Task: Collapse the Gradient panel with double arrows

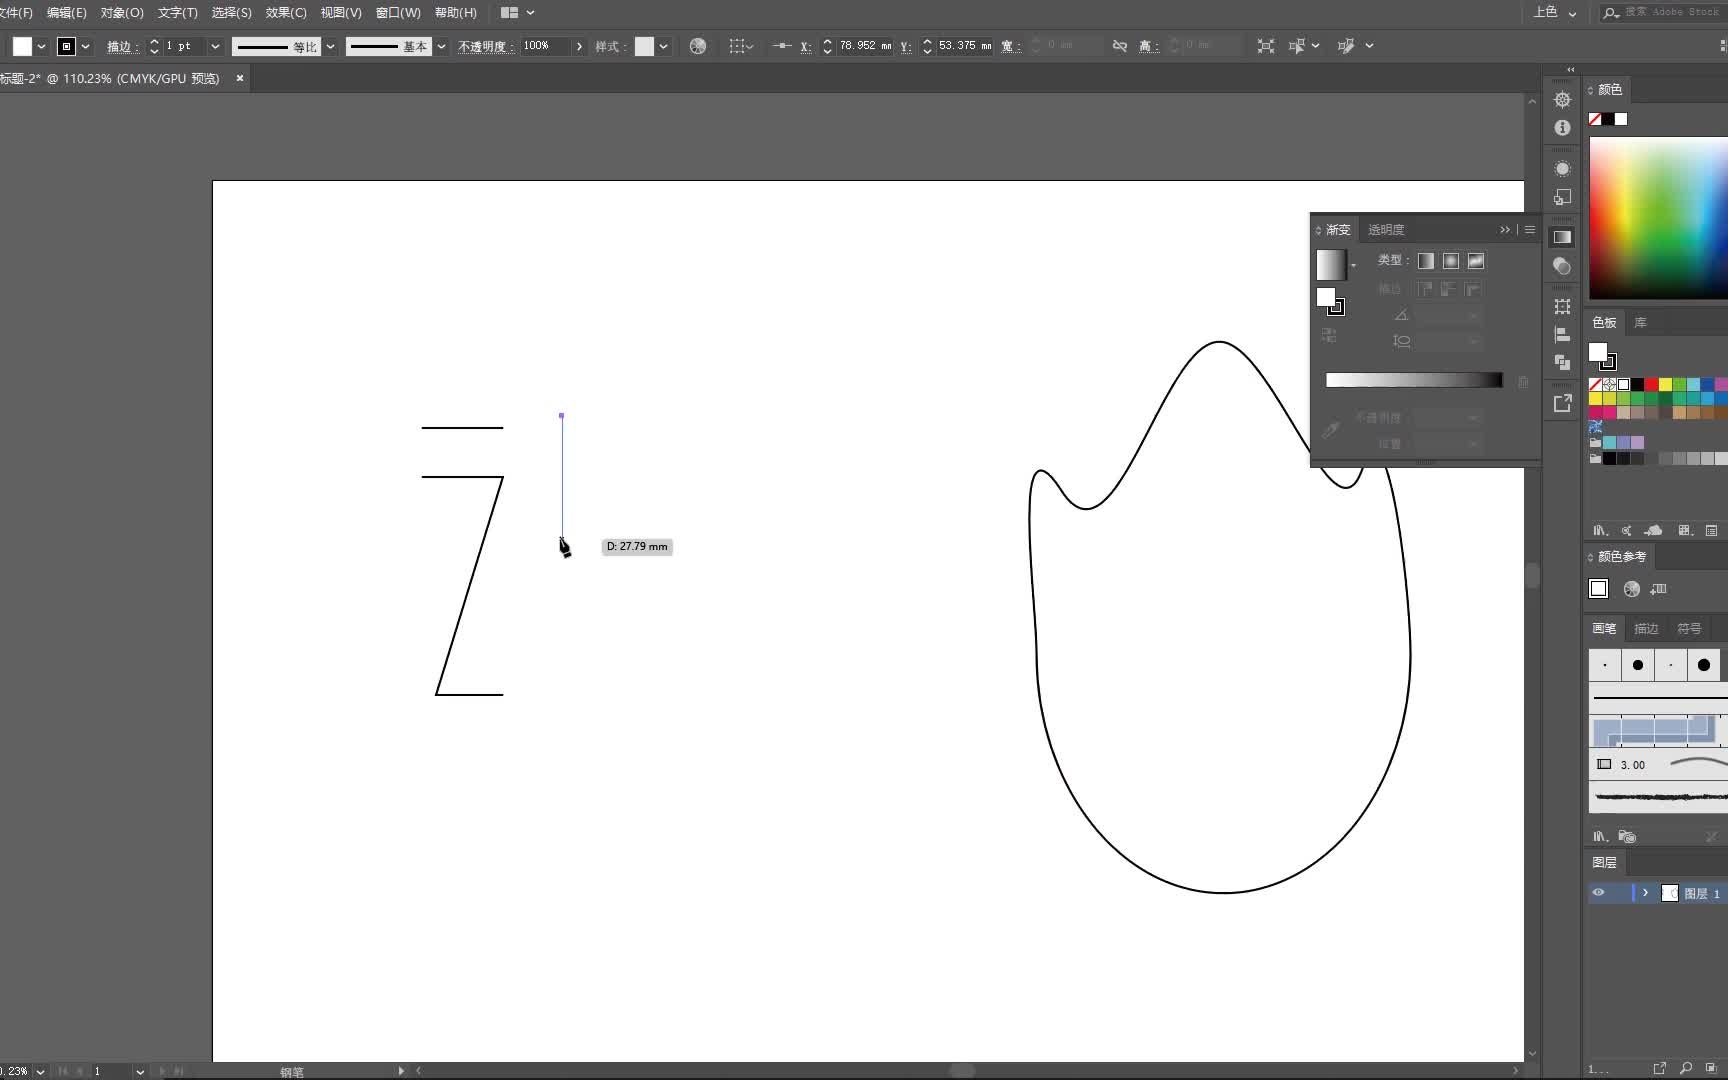Action: pos(1505,230)
